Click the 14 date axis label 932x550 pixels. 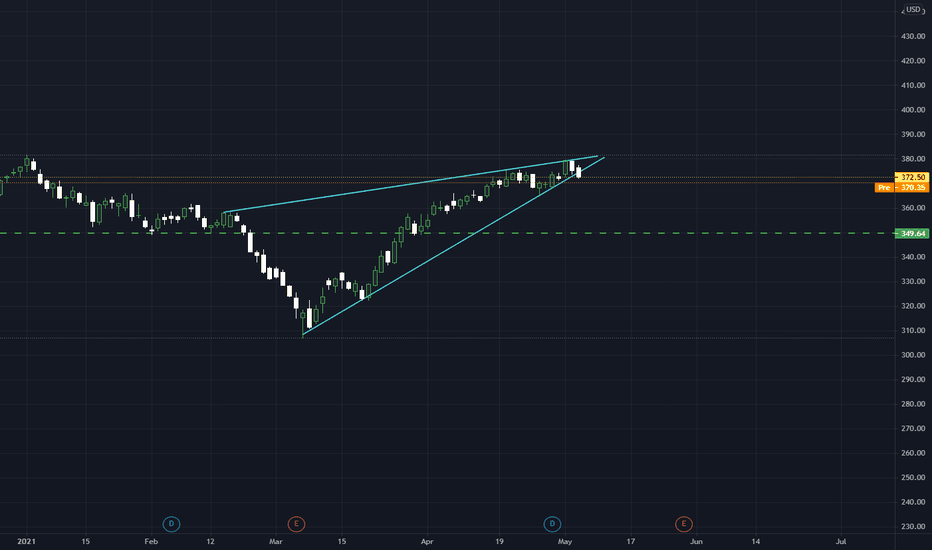[755, 542]
